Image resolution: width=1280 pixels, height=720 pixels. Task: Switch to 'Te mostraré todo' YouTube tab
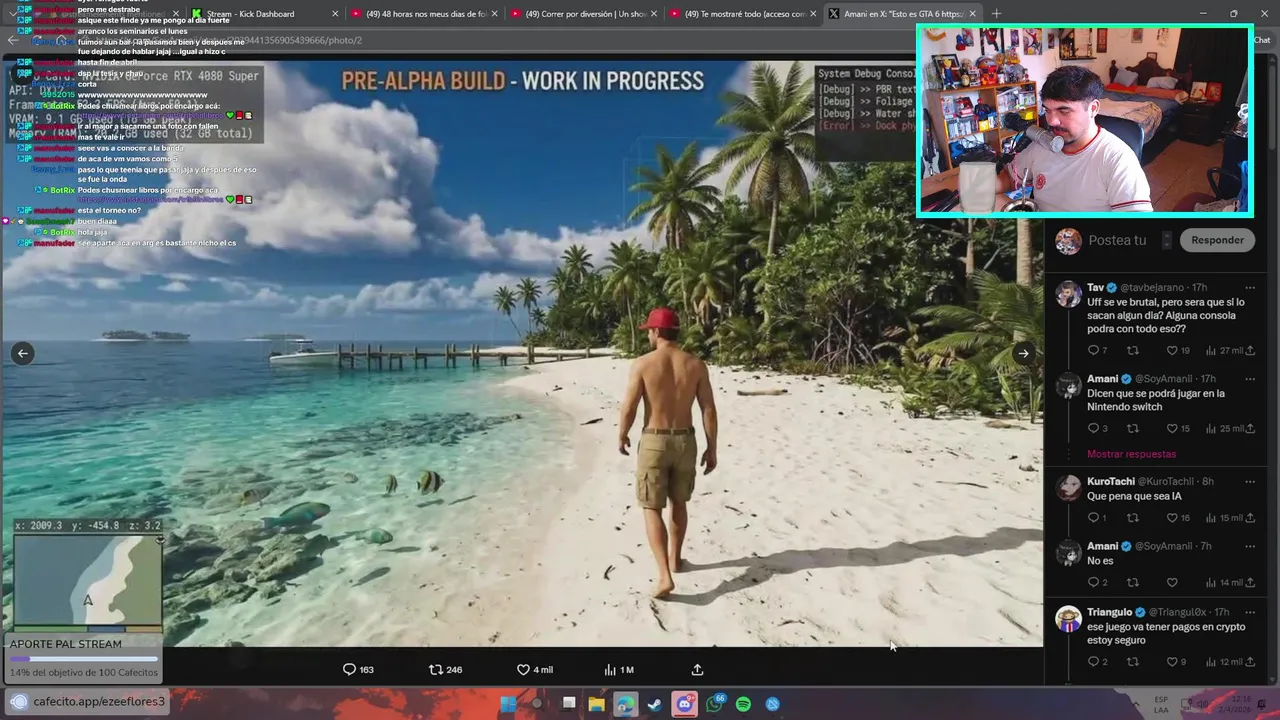(743, 14)
